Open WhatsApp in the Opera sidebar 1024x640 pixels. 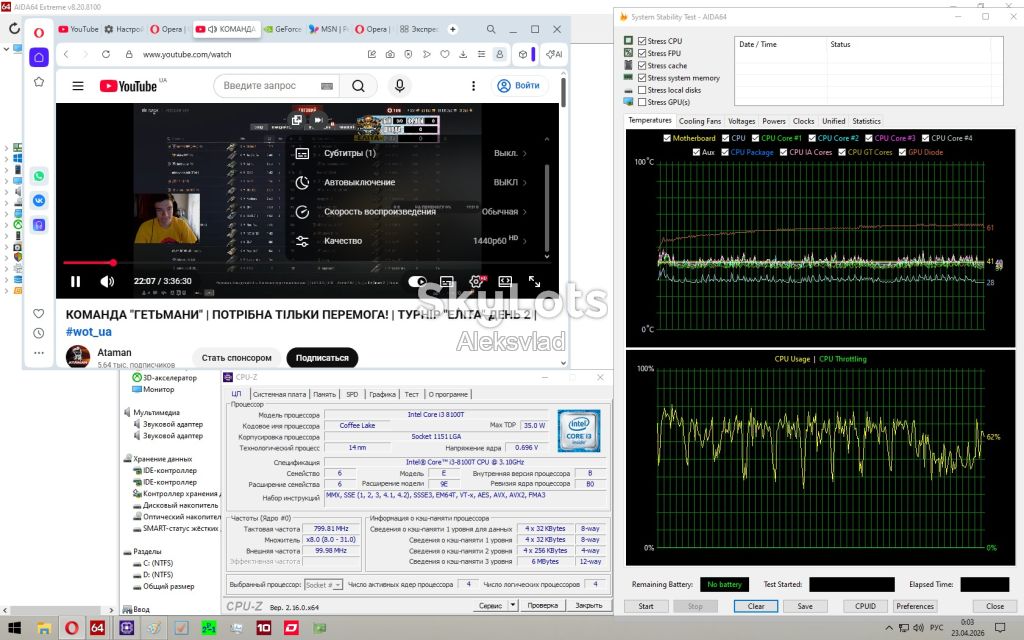[39, 176]
